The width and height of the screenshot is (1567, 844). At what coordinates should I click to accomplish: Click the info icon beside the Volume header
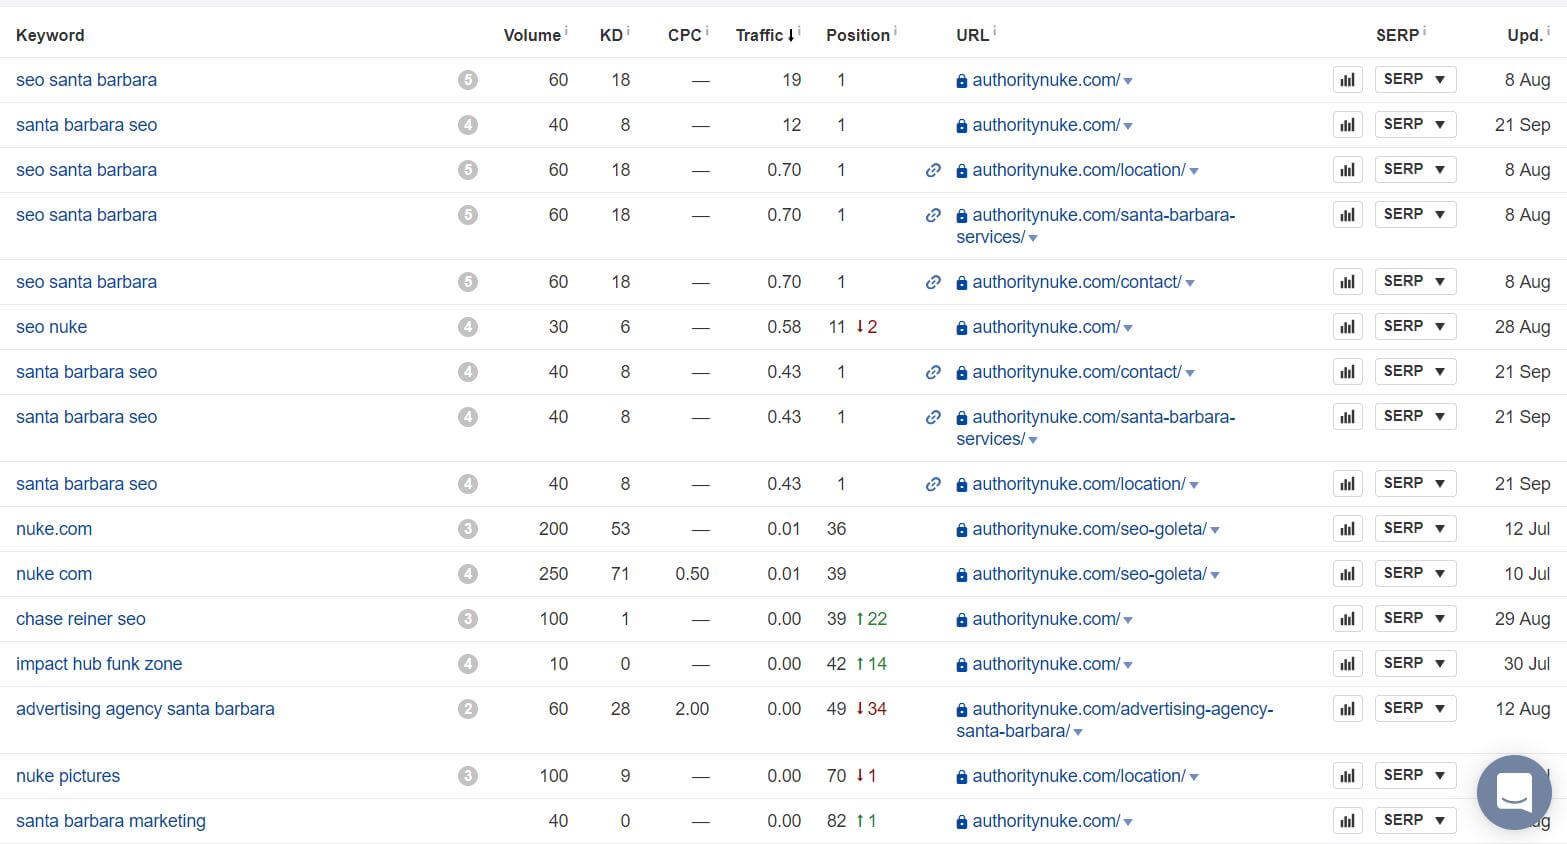coord(566,31)
